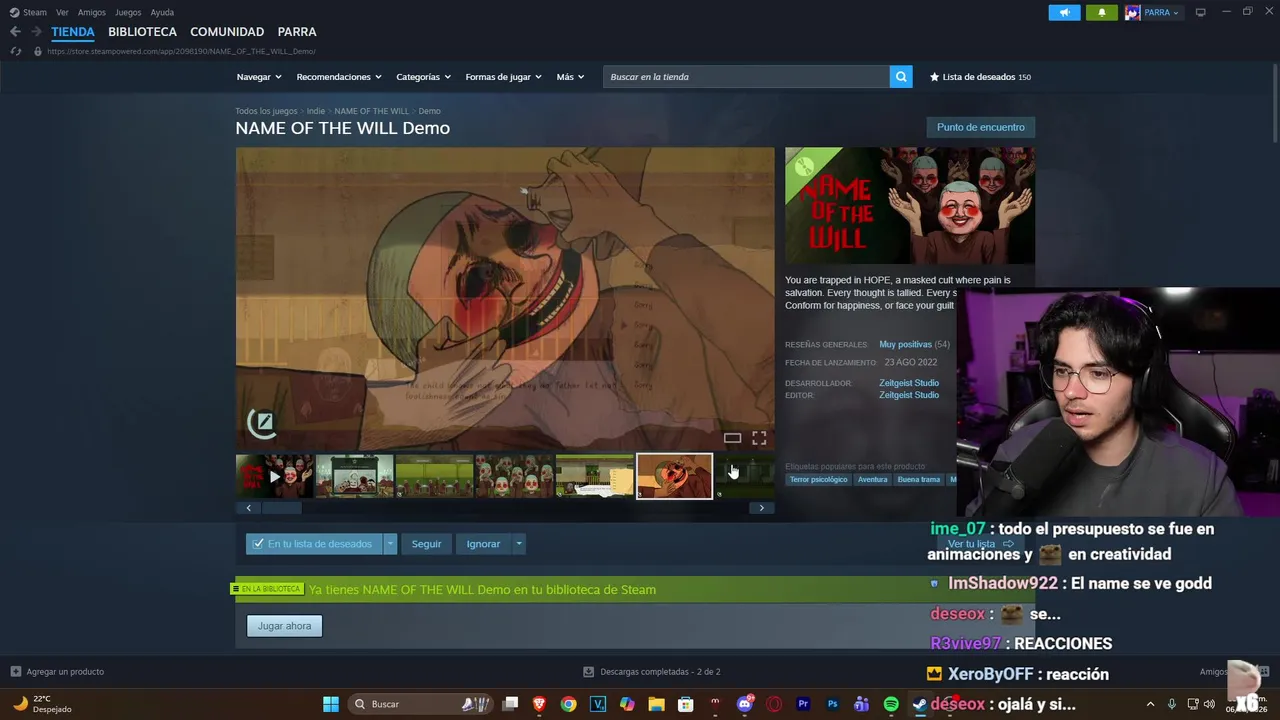Open Microsoft Store from the taskbar

(686, 704)
